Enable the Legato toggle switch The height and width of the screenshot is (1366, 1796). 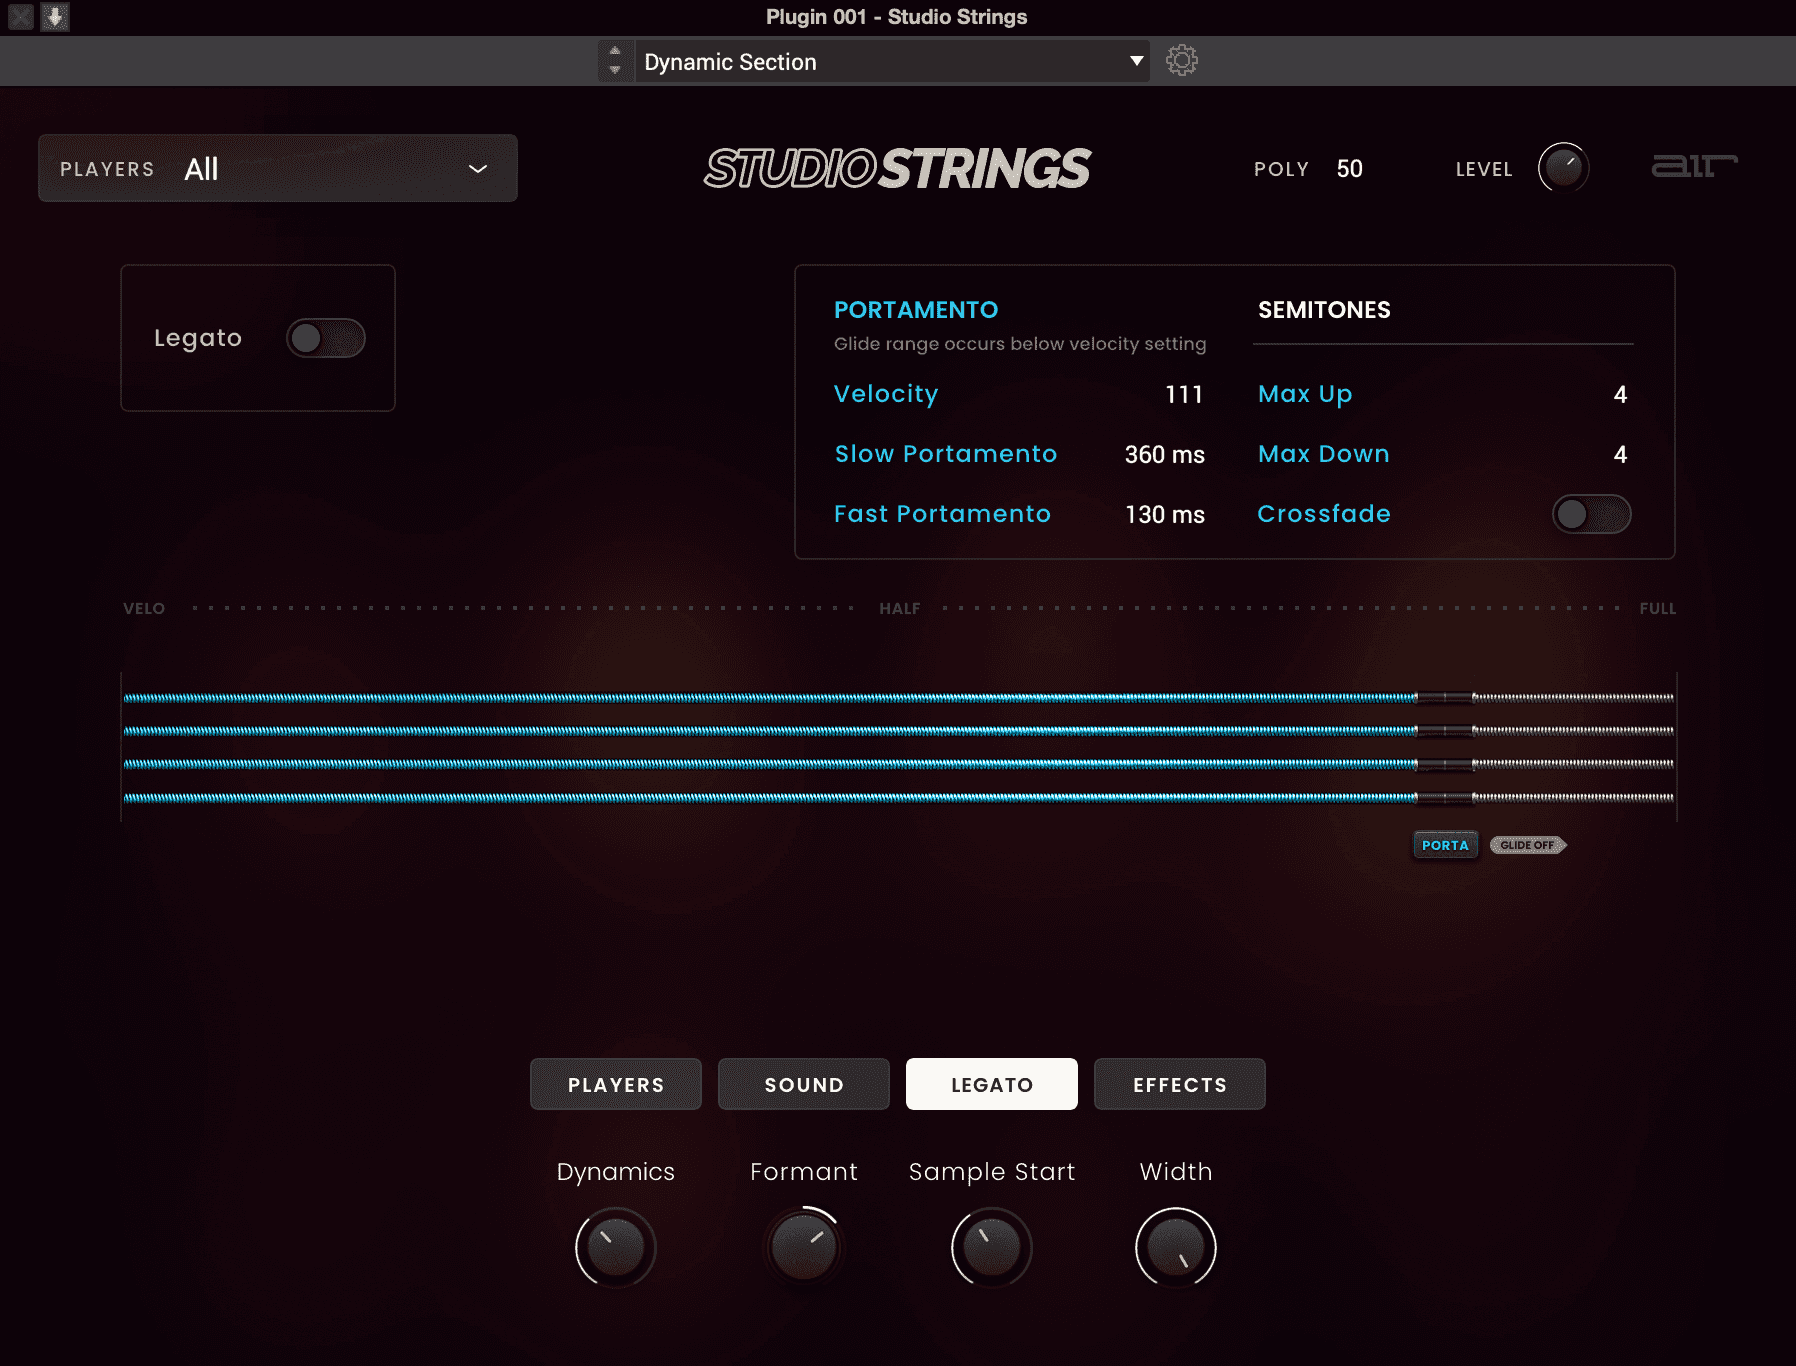tap(325, 338)
